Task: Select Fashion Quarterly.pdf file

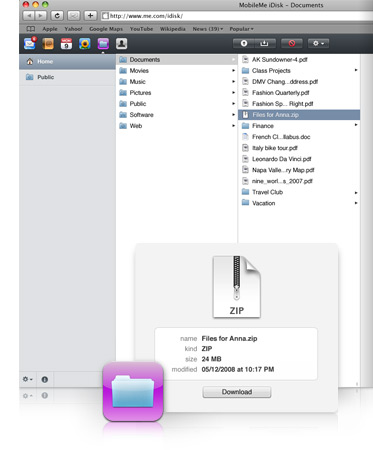Action: [x=299, y=93]
